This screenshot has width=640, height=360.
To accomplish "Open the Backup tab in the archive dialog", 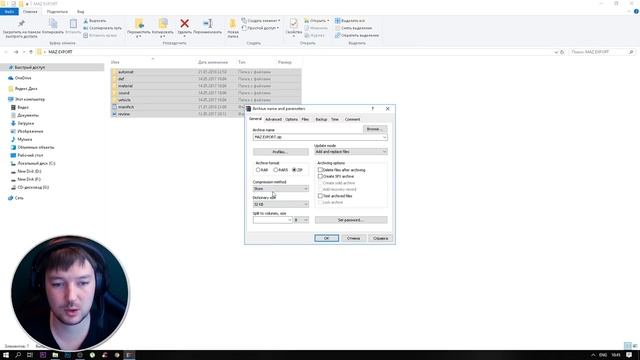I will click(x=321, y=119).
